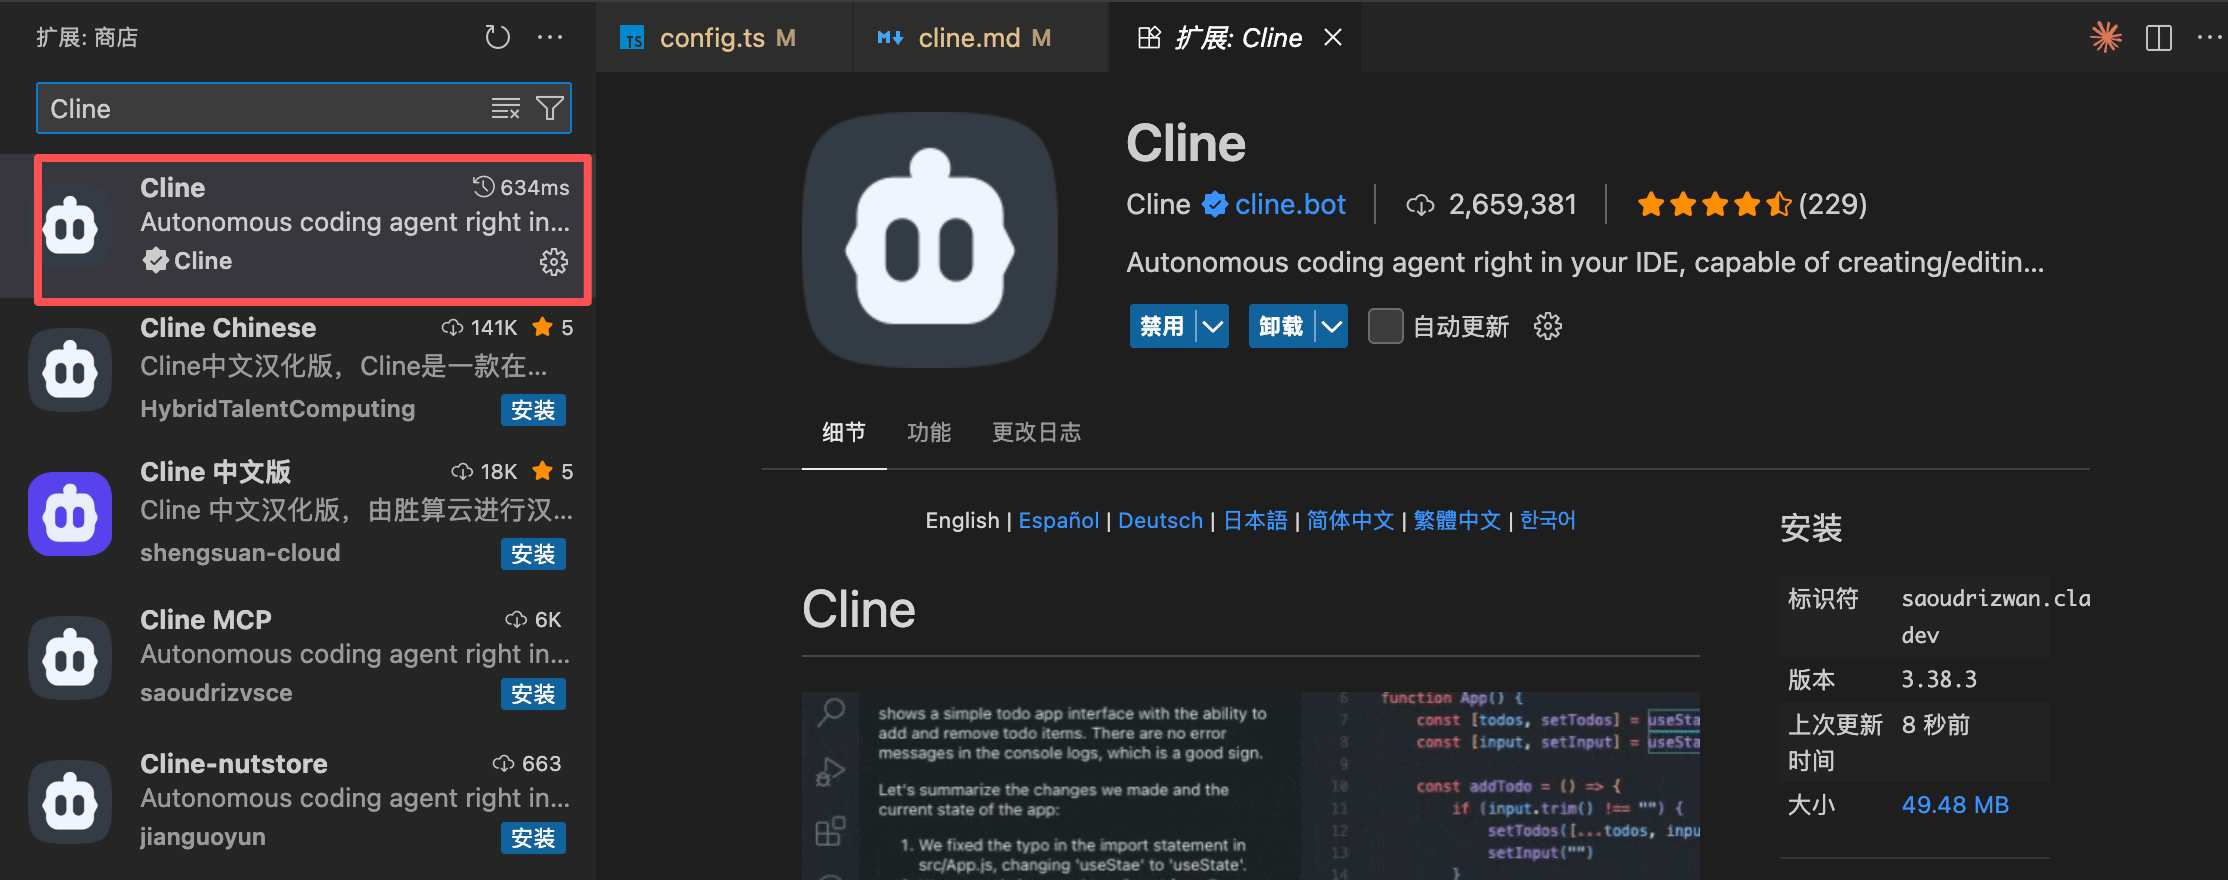
Task: Install Cline Chinese with 安装 button
Action: (x=533, y=410)
